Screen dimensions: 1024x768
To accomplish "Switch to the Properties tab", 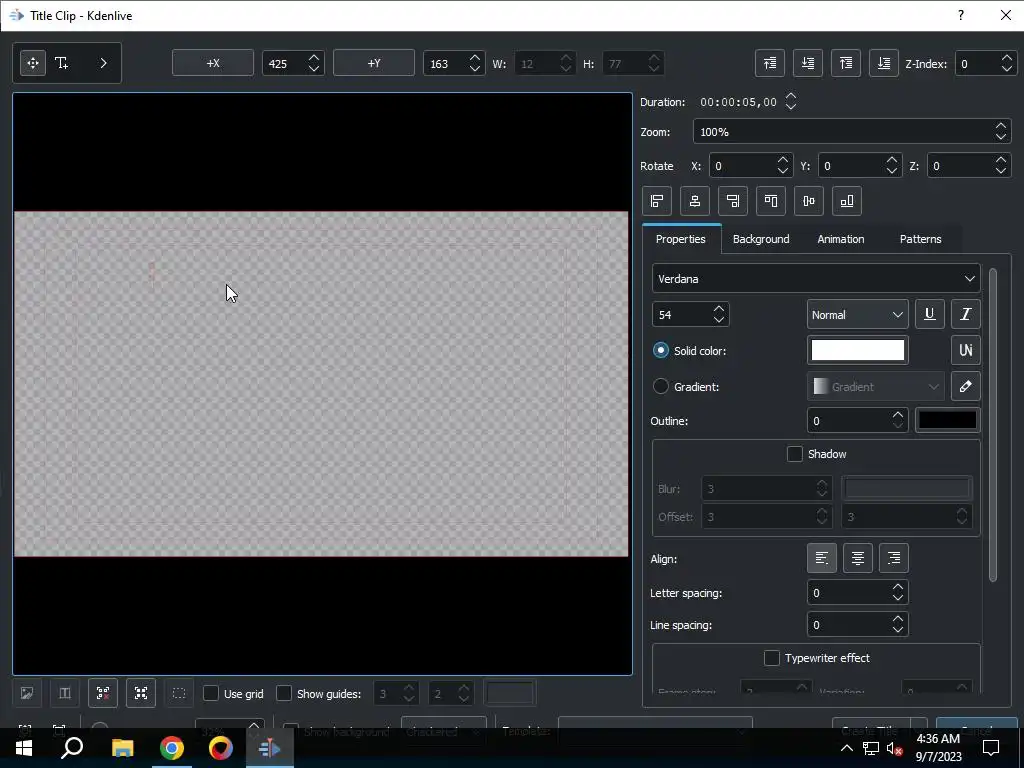I will click(680, 239).
